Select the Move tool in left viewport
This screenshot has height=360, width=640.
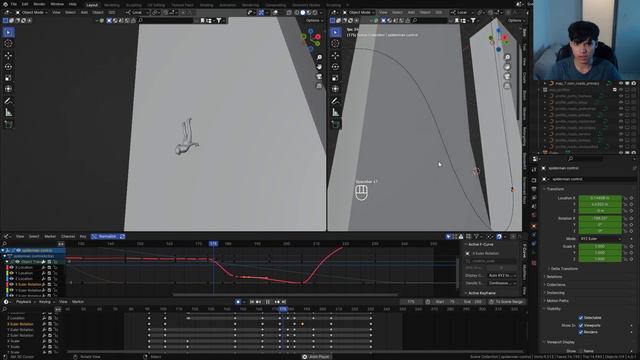[8, 56]
